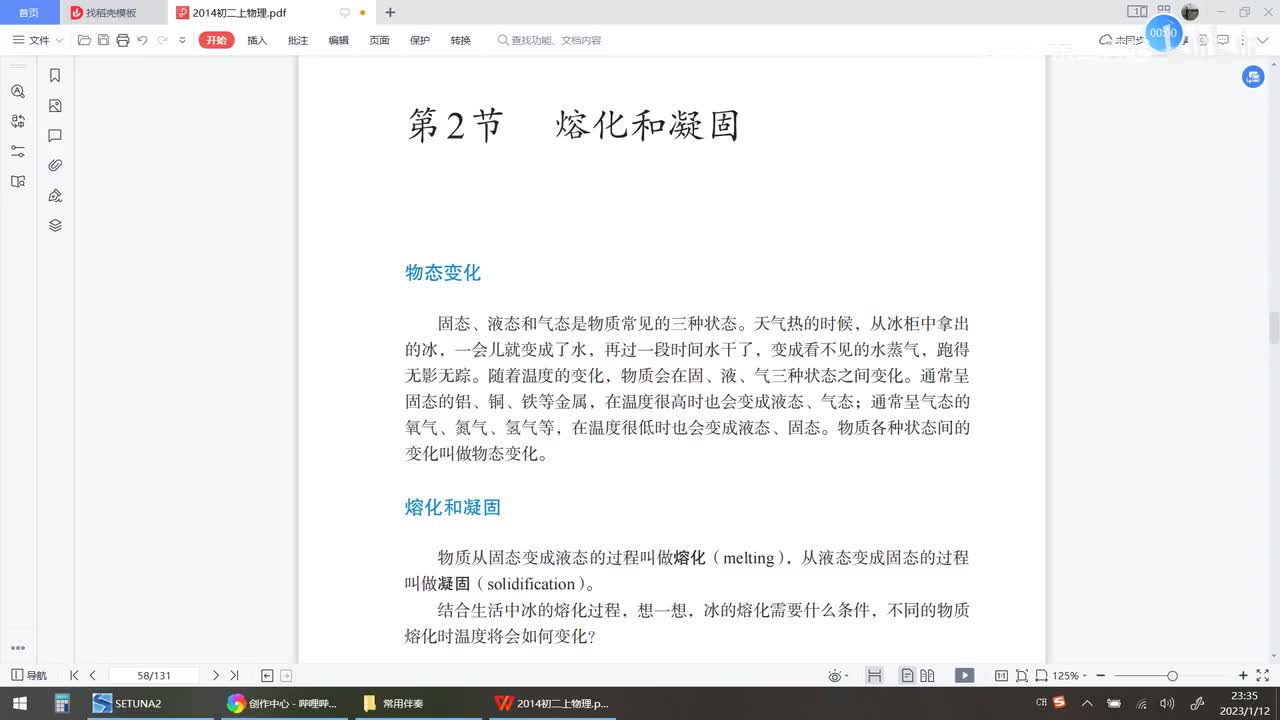Viewport: 1280px width, 720px height.
Task: Click the print icon in toolbar
Action: 122,40
